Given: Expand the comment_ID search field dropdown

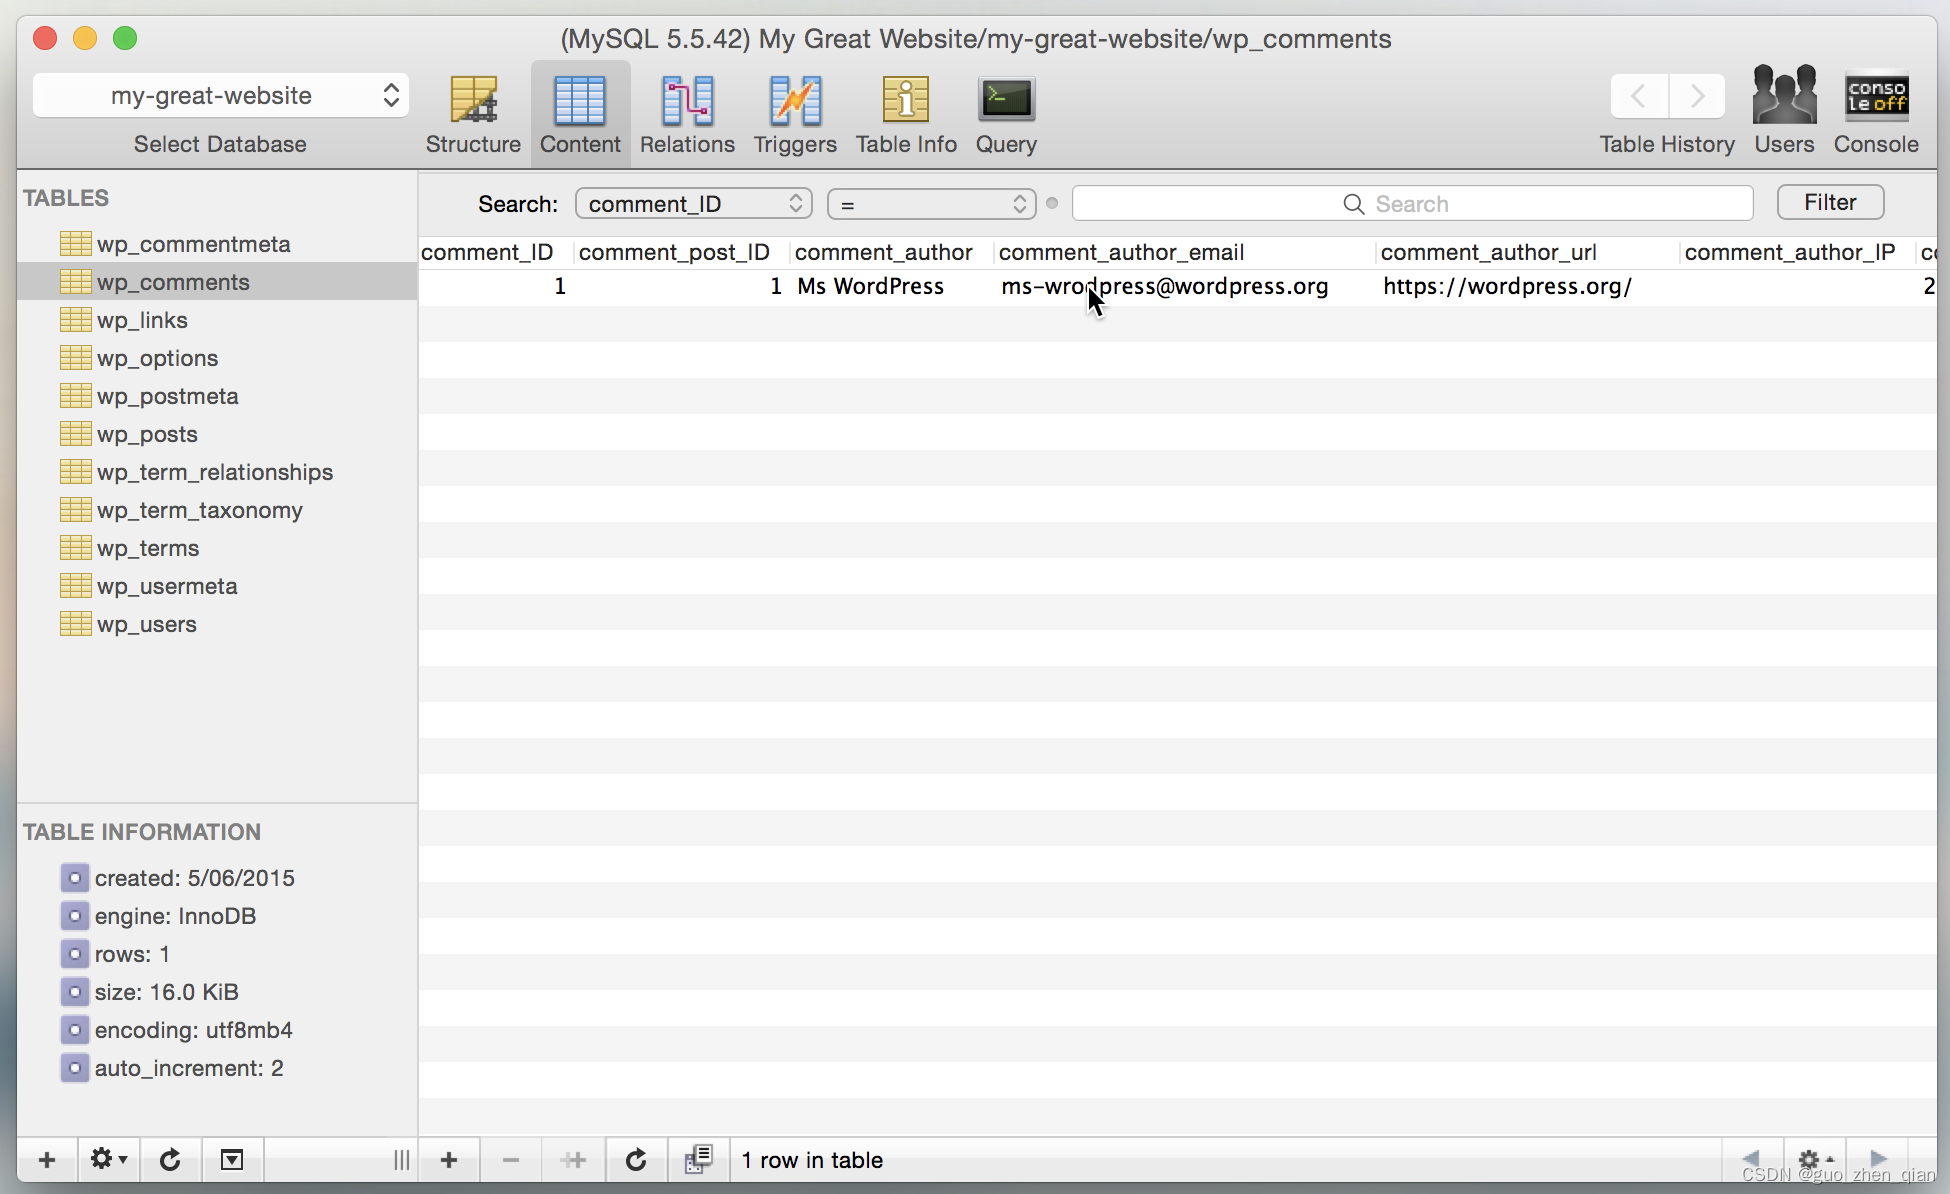Looking at the screenshot, I should click(693, 204).
